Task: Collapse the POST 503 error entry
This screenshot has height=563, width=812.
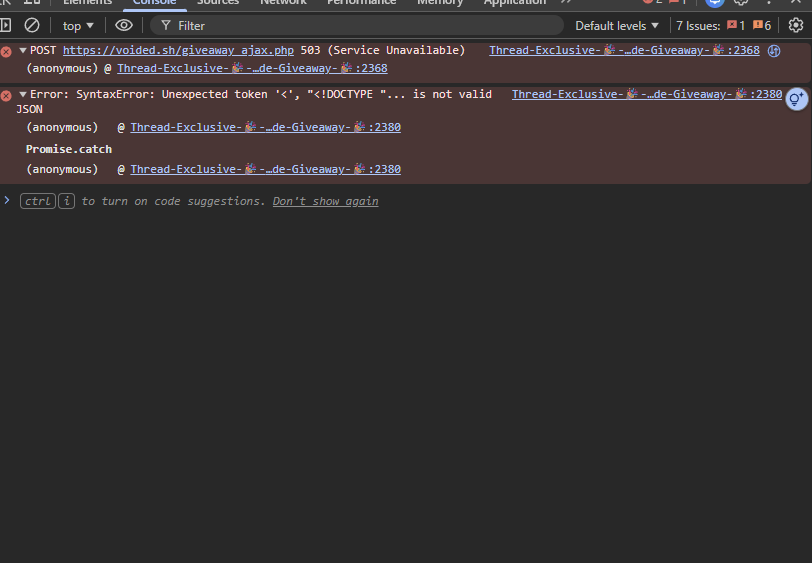Action: tap(23, 50)
